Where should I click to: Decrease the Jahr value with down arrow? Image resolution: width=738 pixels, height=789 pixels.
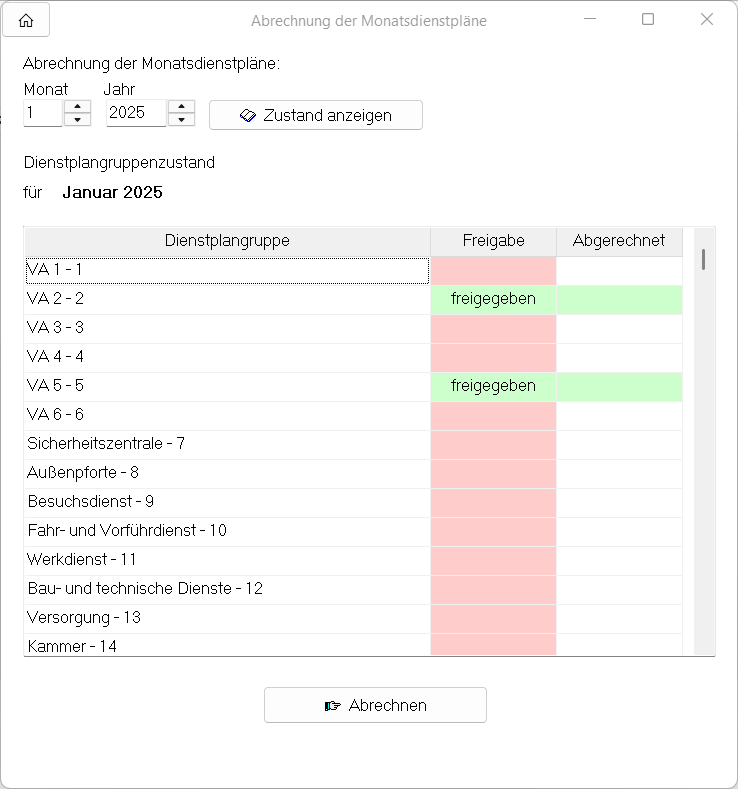pyautogui.click(x=181, y=120)
